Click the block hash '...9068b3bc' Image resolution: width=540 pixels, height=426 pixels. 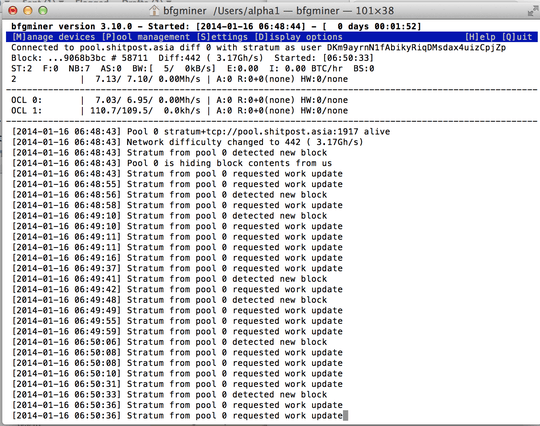click(x=77, y=58)
